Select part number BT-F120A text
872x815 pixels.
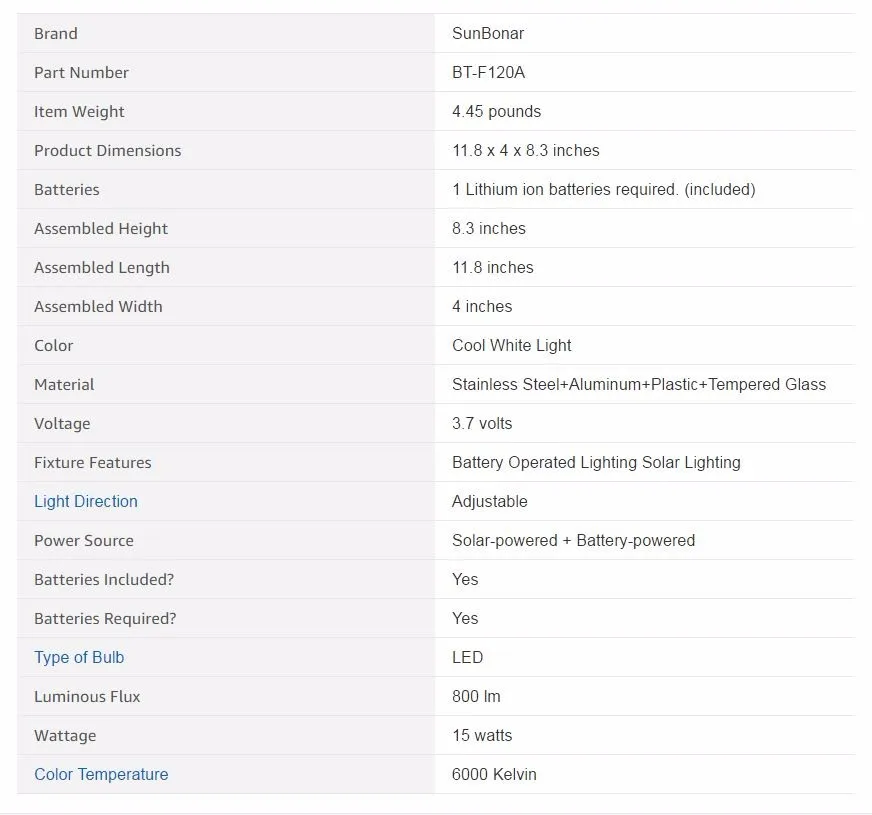[488, 72]
